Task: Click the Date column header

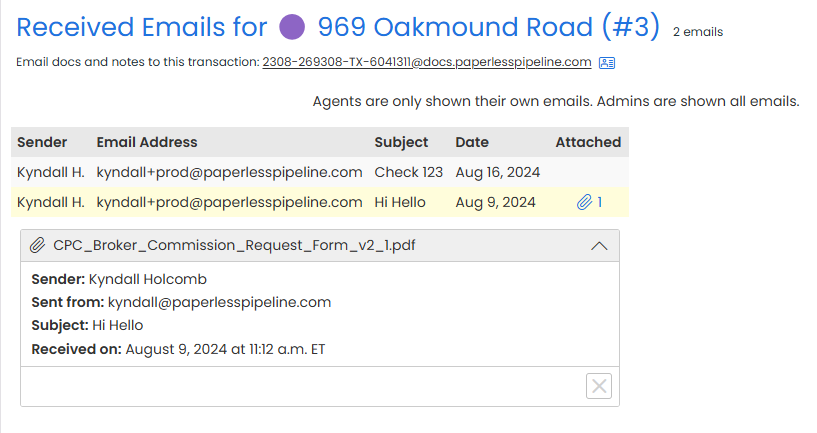Action: pyautogui.click(x=472, y=142)
